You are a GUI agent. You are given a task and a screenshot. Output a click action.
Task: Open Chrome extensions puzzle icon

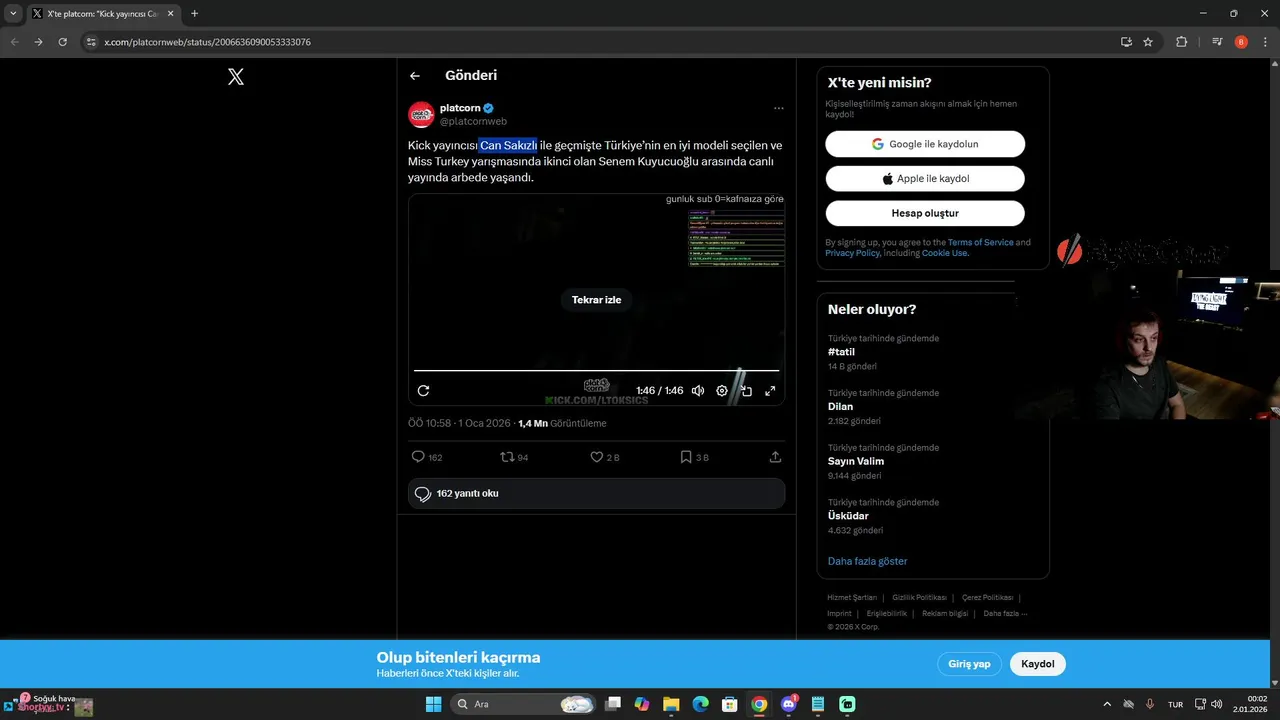tap(1181, 42)
